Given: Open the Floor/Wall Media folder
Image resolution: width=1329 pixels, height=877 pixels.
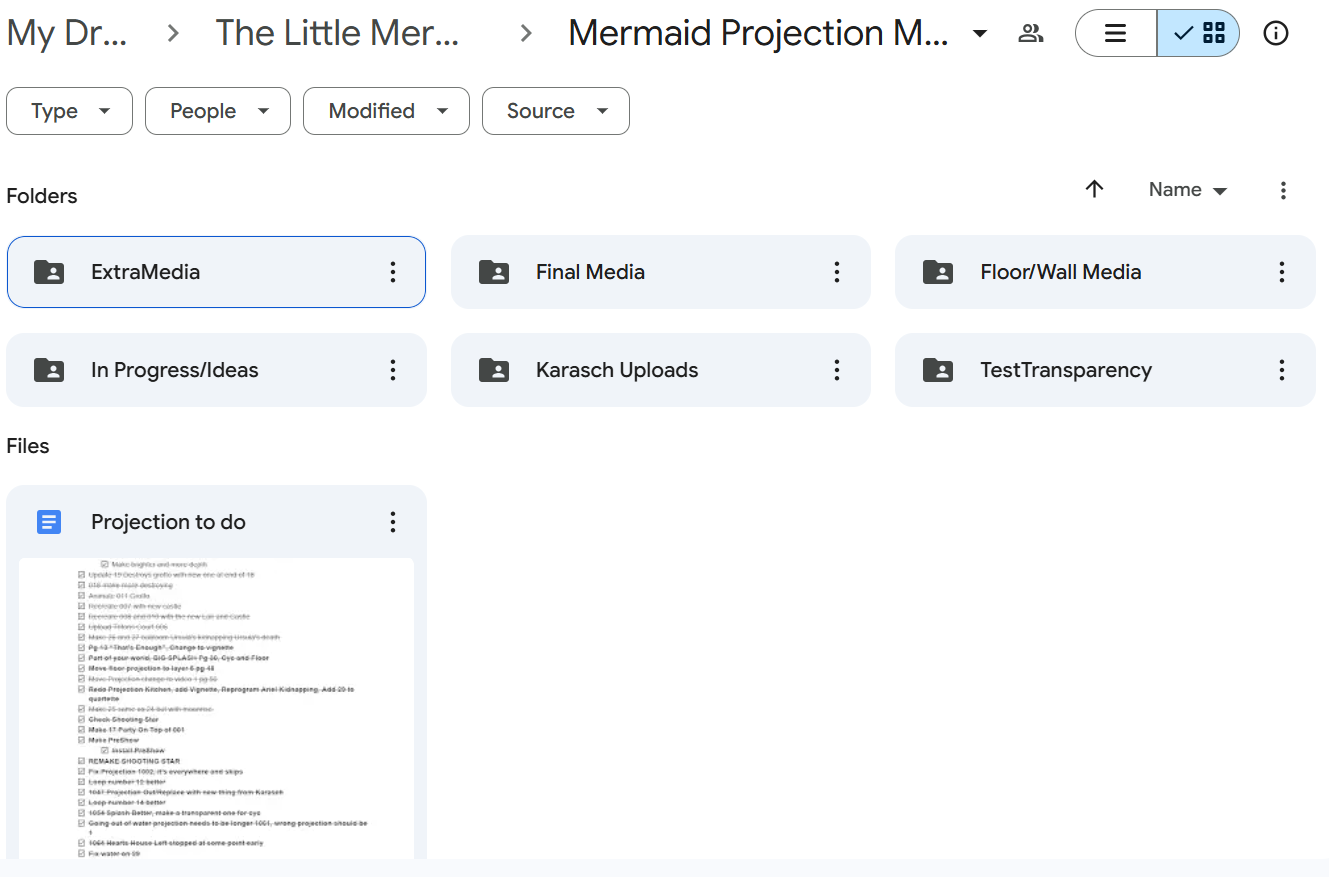Looking at the screenshot, I should (x=1105, y=272).
